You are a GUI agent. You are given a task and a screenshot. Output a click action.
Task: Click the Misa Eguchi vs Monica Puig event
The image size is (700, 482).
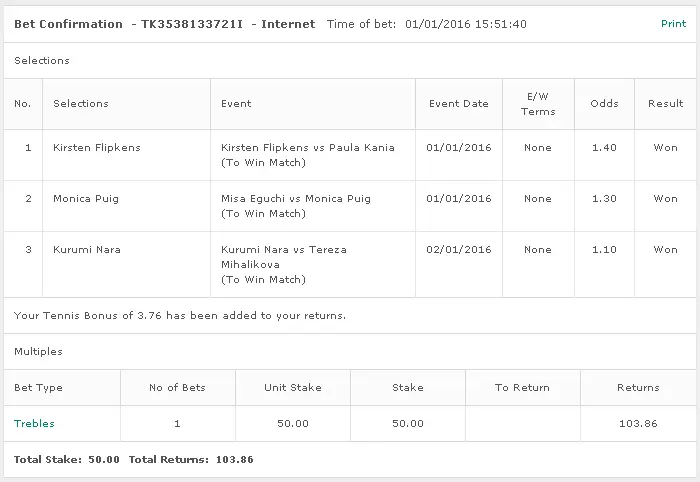[295, 198]
